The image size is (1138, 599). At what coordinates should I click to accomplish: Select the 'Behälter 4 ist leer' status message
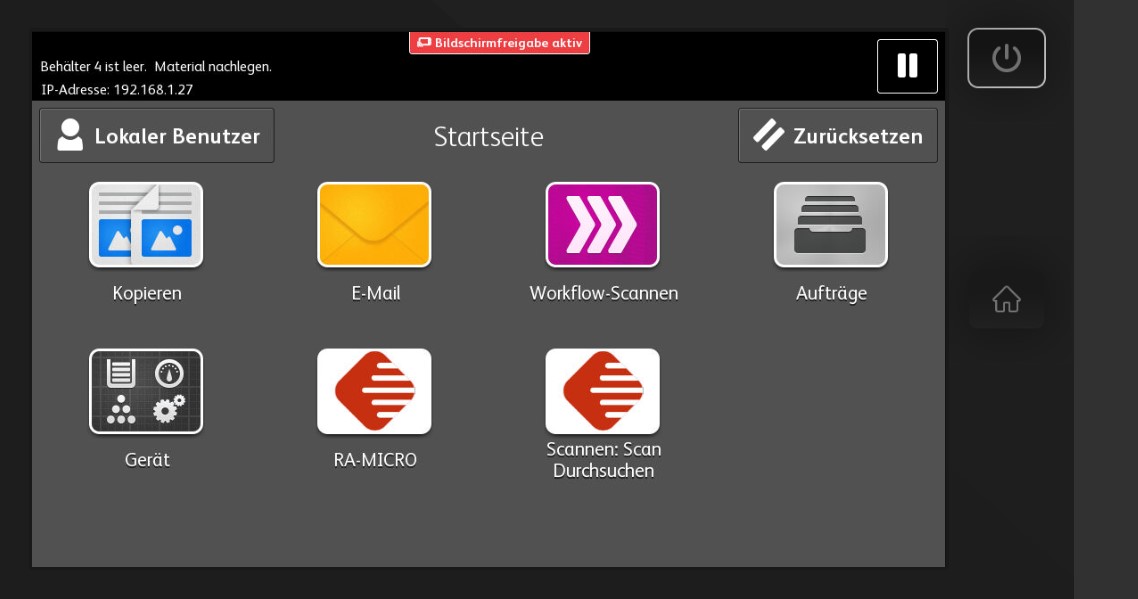click(x=156, y=67)
